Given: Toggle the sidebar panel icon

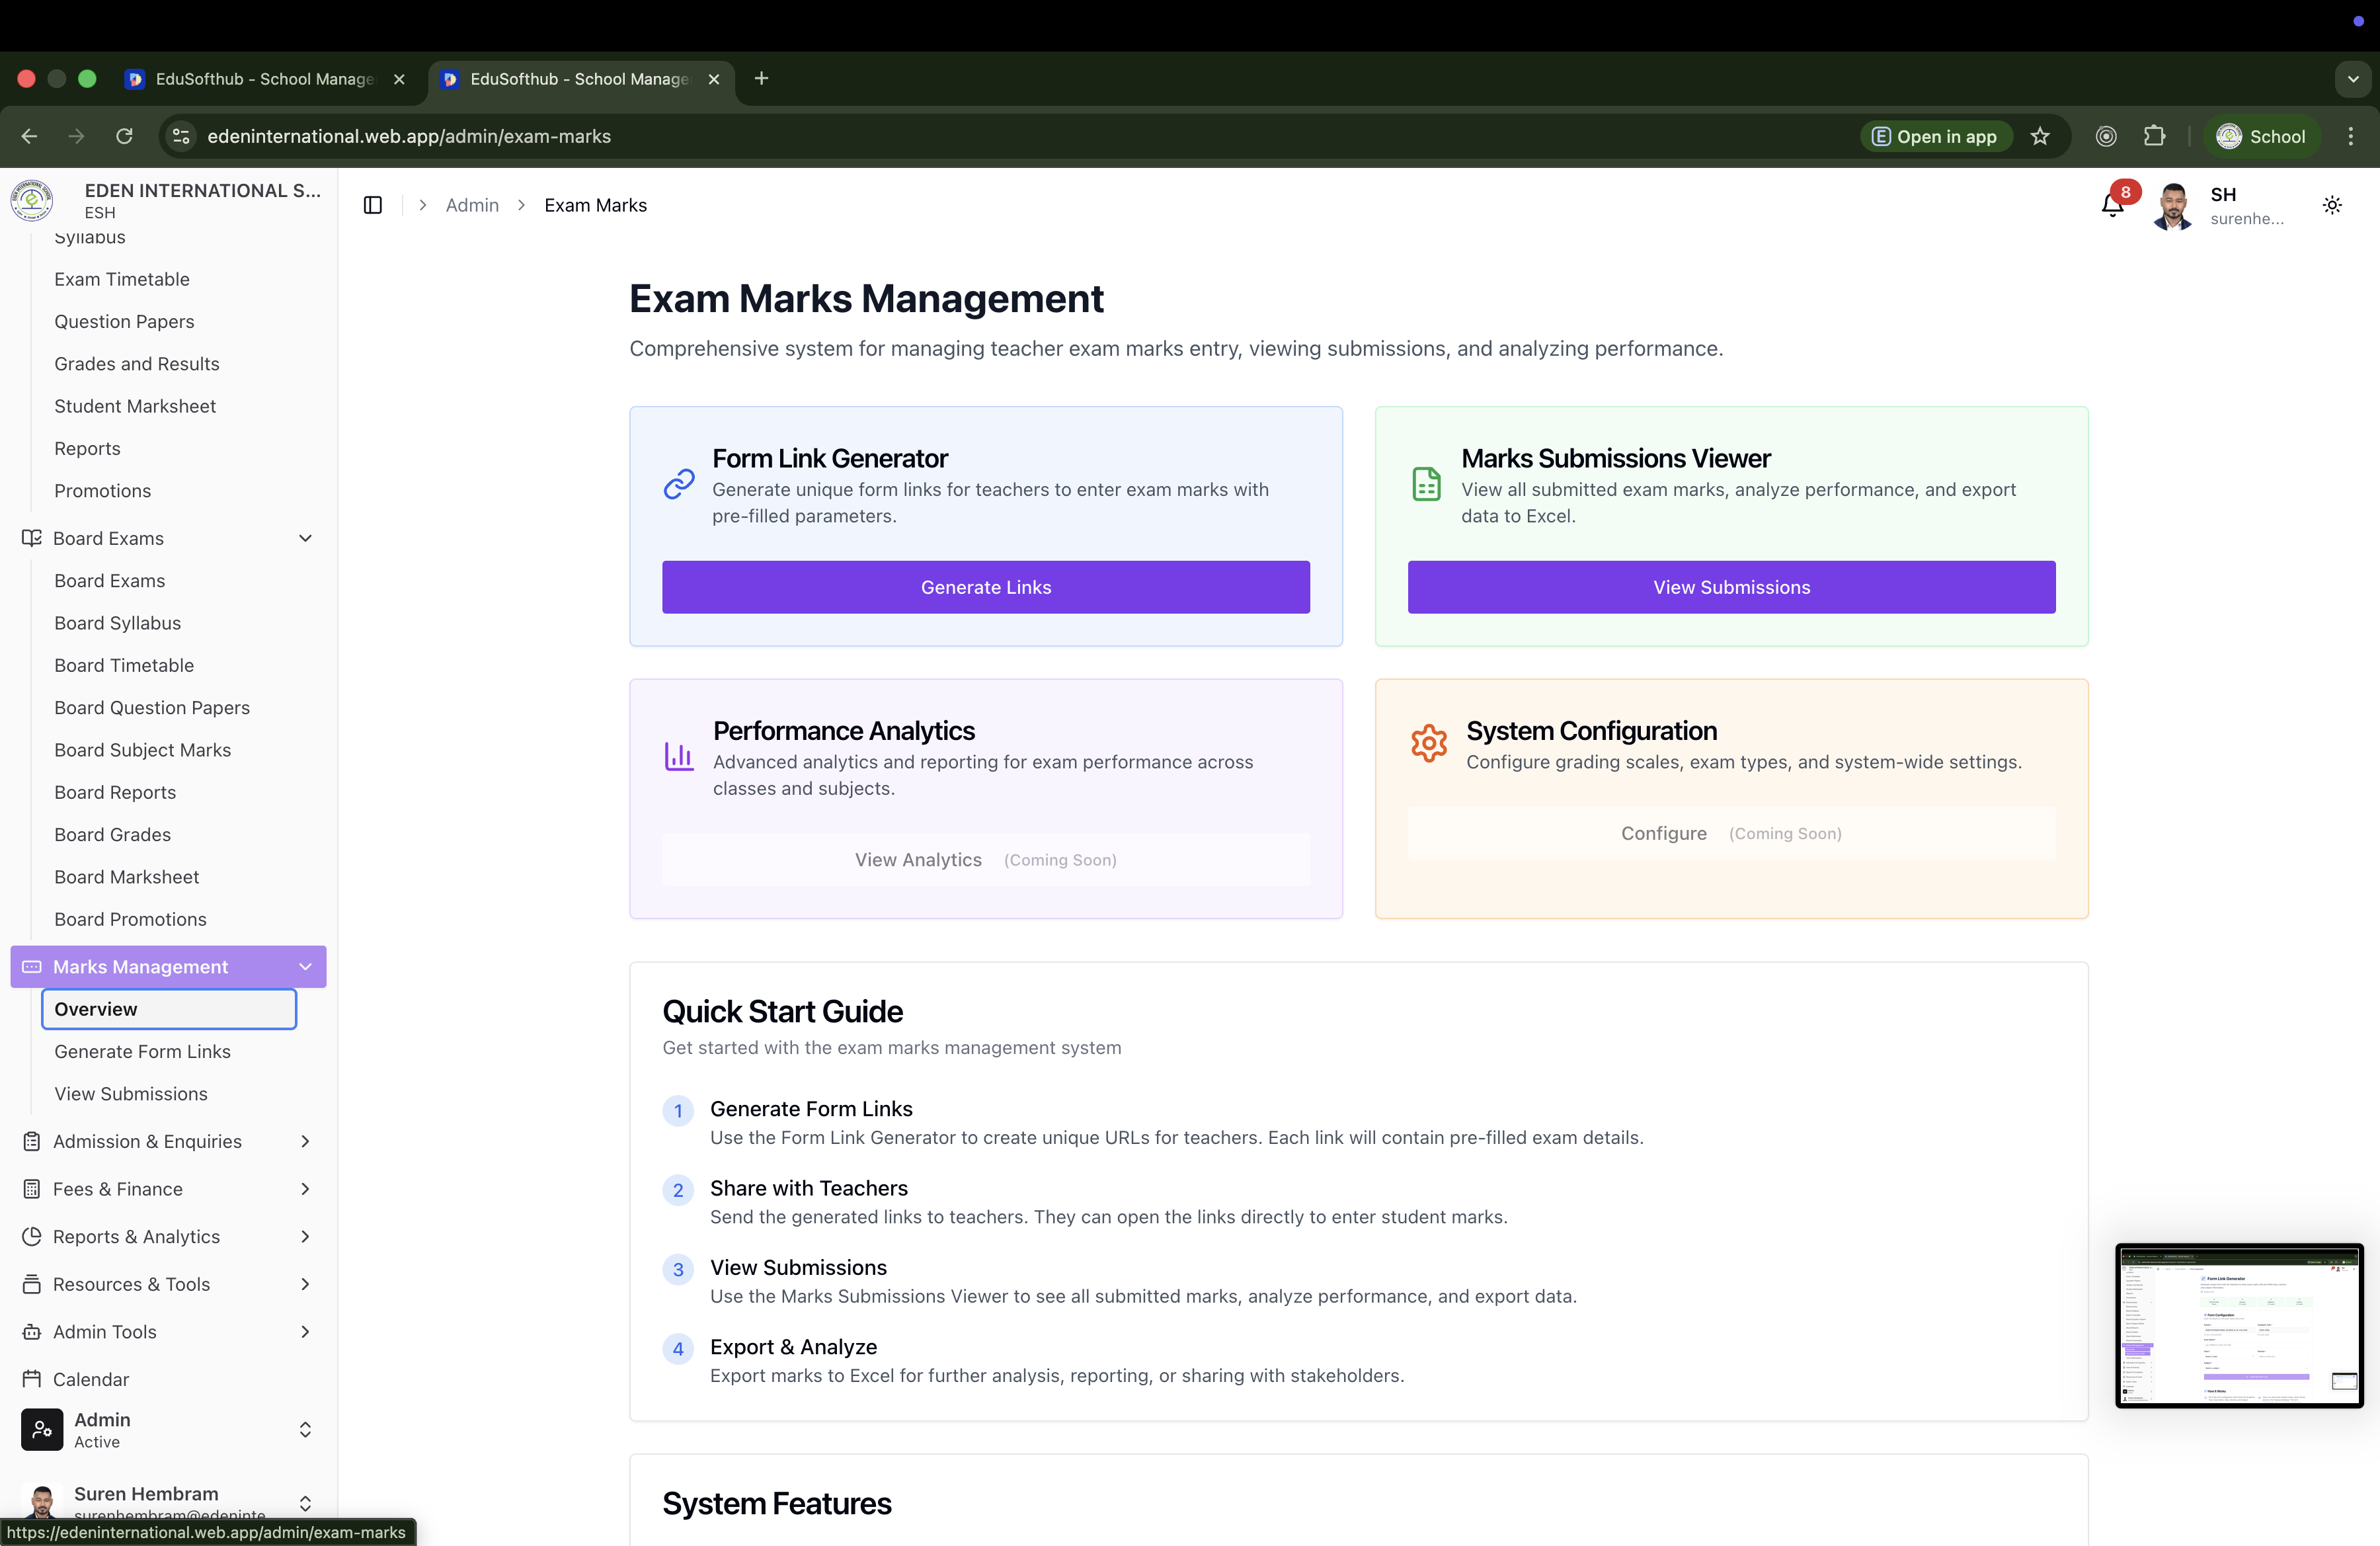Looking at the screenshot, I should coord(373,205).
